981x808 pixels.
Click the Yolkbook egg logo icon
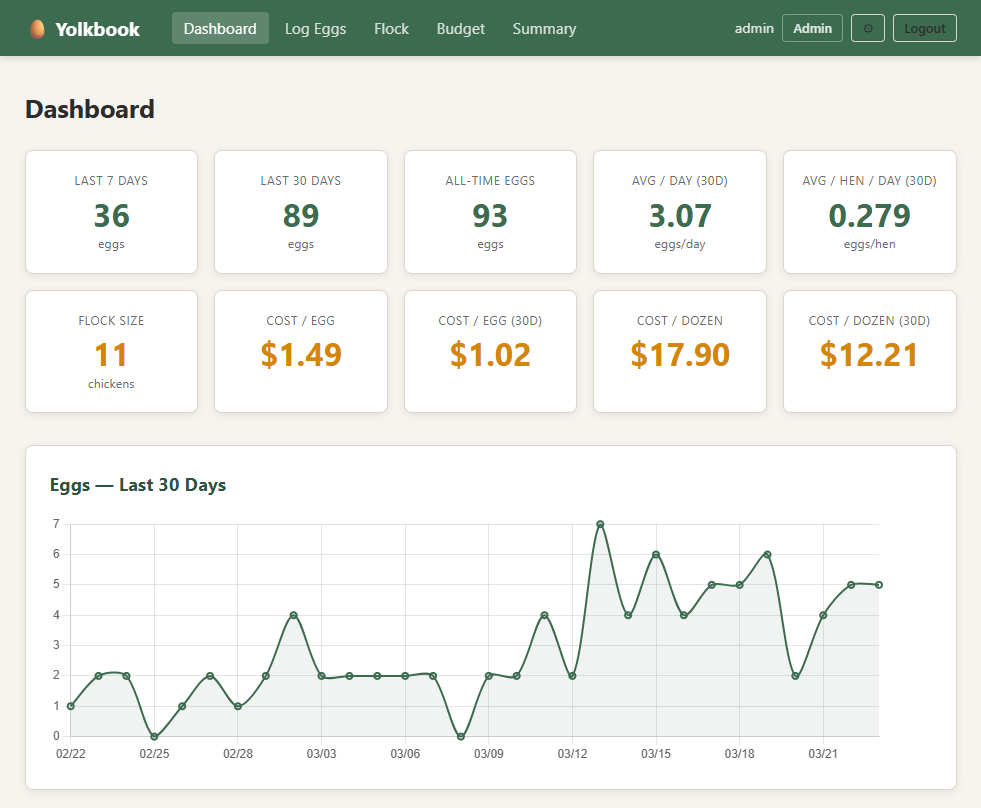[40, 27]
